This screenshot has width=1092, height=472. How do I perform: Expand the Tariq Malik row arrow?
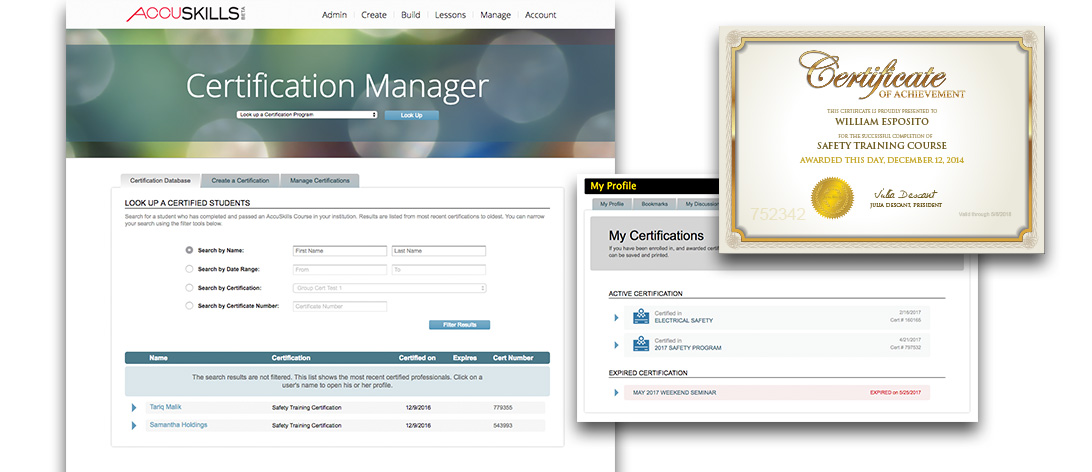point(133,408)
